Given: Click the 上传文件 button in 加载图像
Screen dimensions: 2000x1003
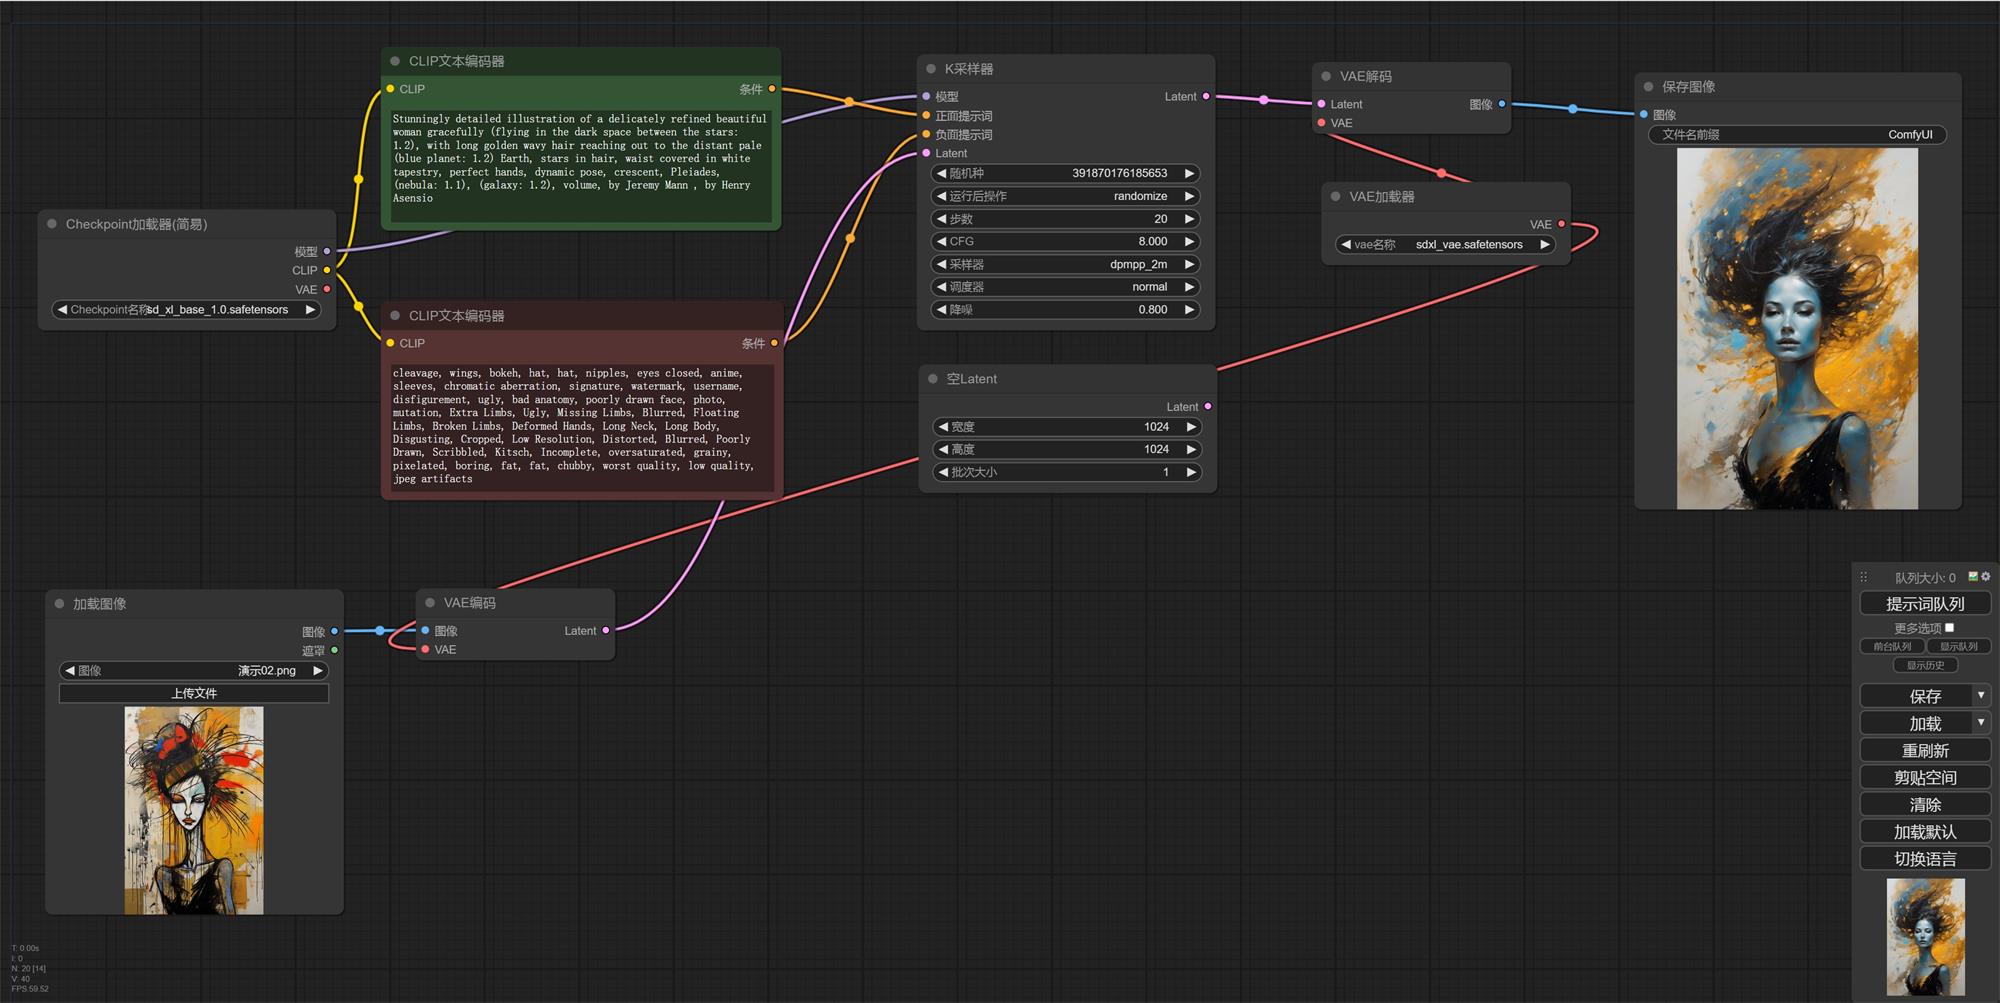Looking at the screenshot, I should pos(194,693).
